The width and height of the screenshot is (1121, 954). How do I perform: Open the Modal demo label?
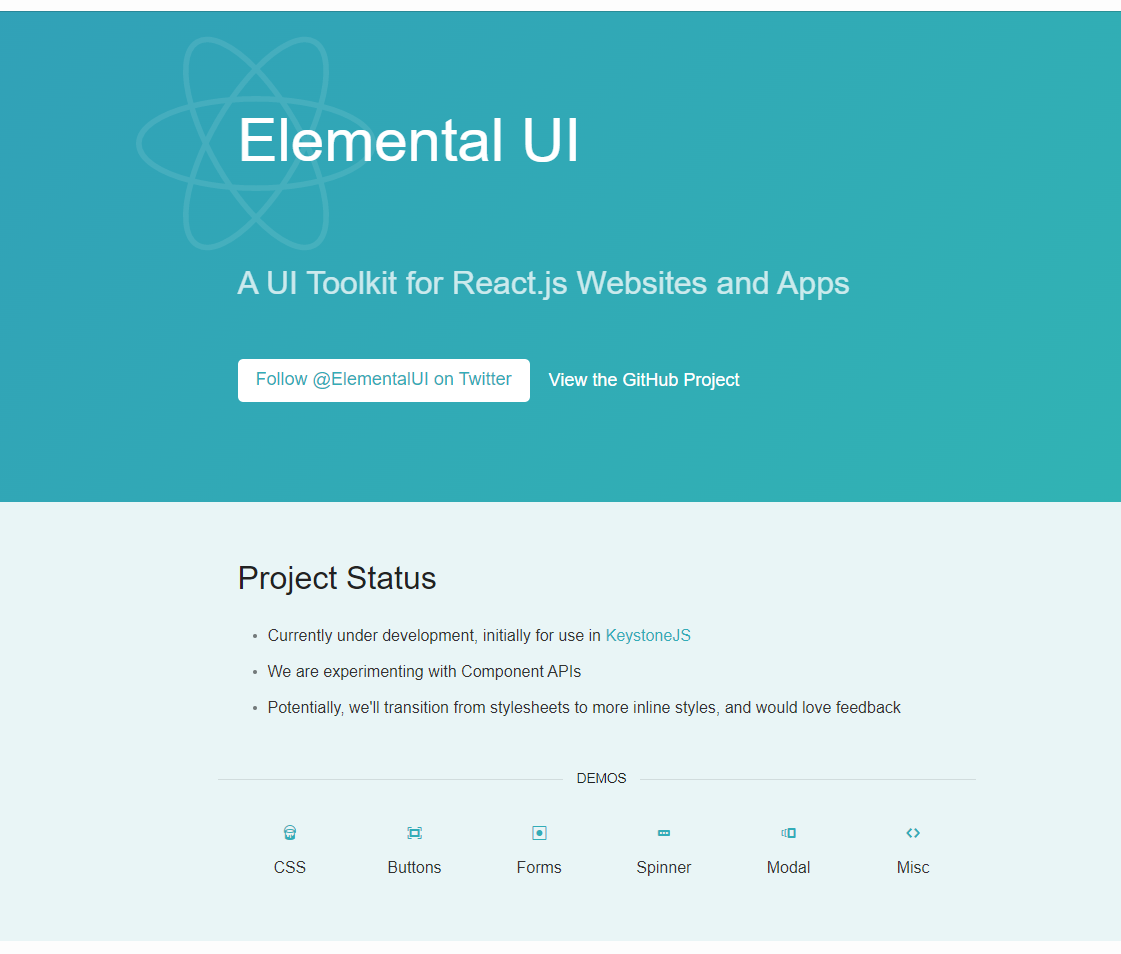789,867
